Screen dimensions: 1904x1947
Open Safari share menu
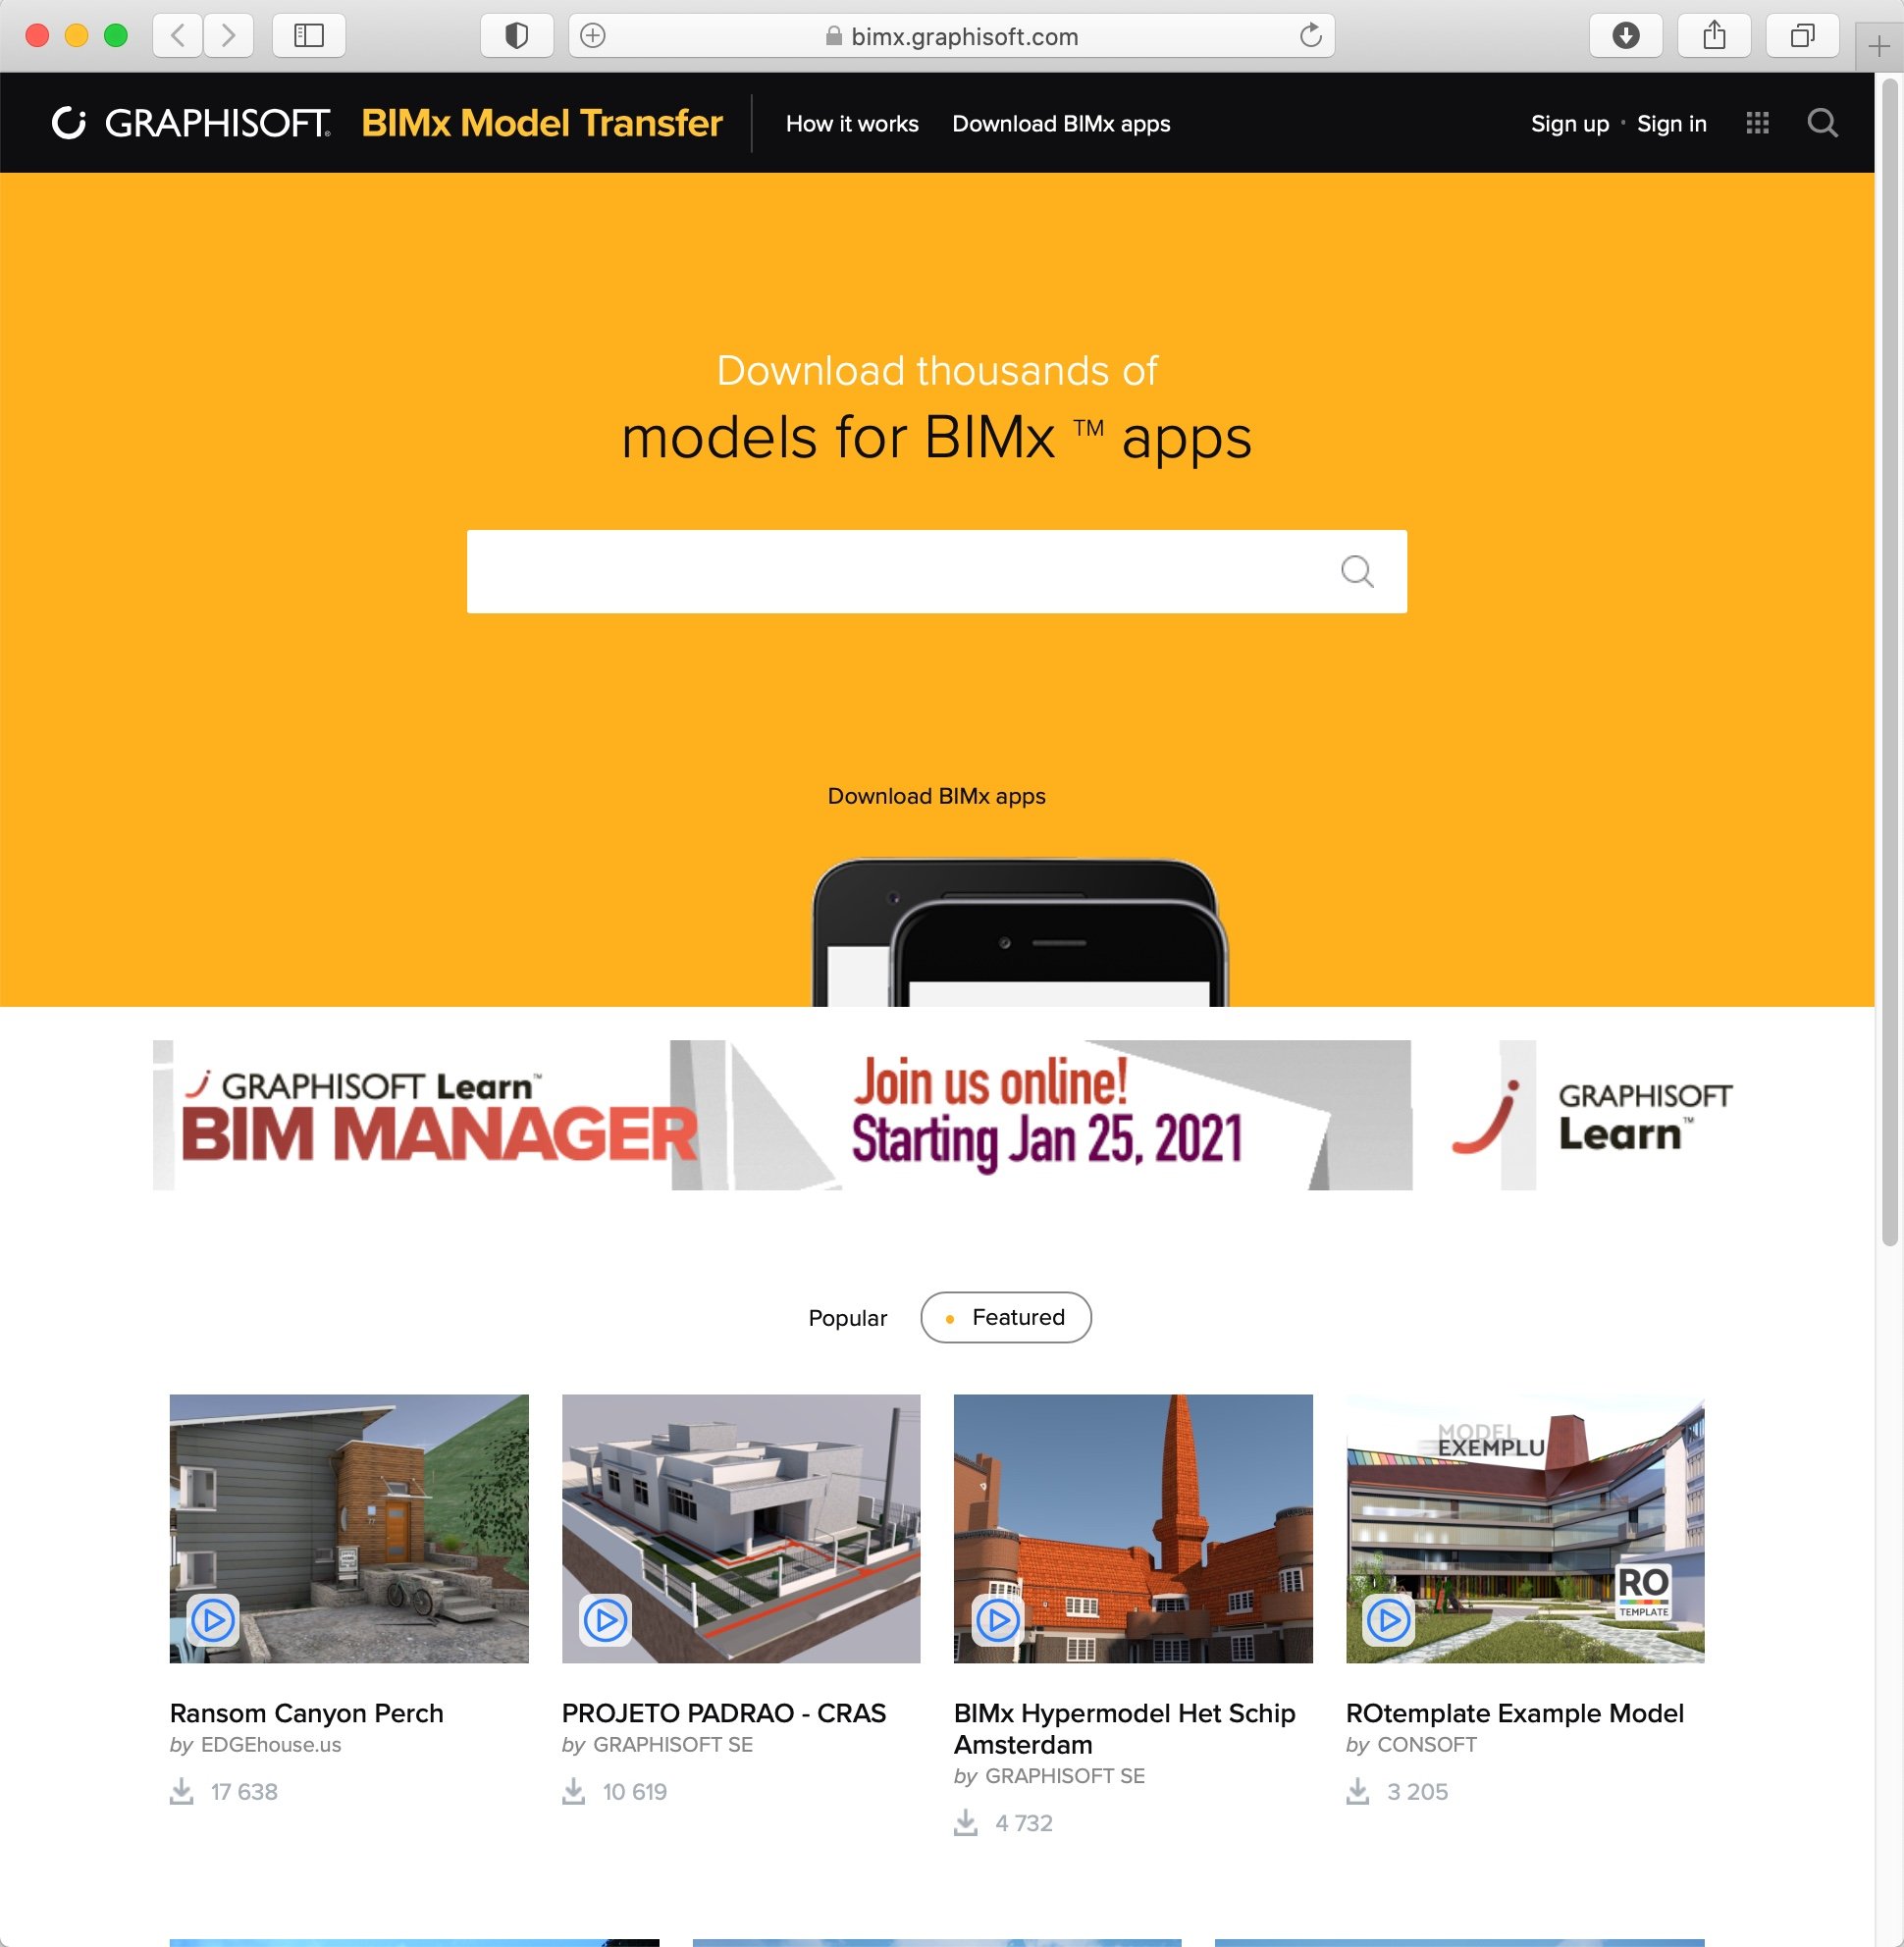pos(1714,36)
